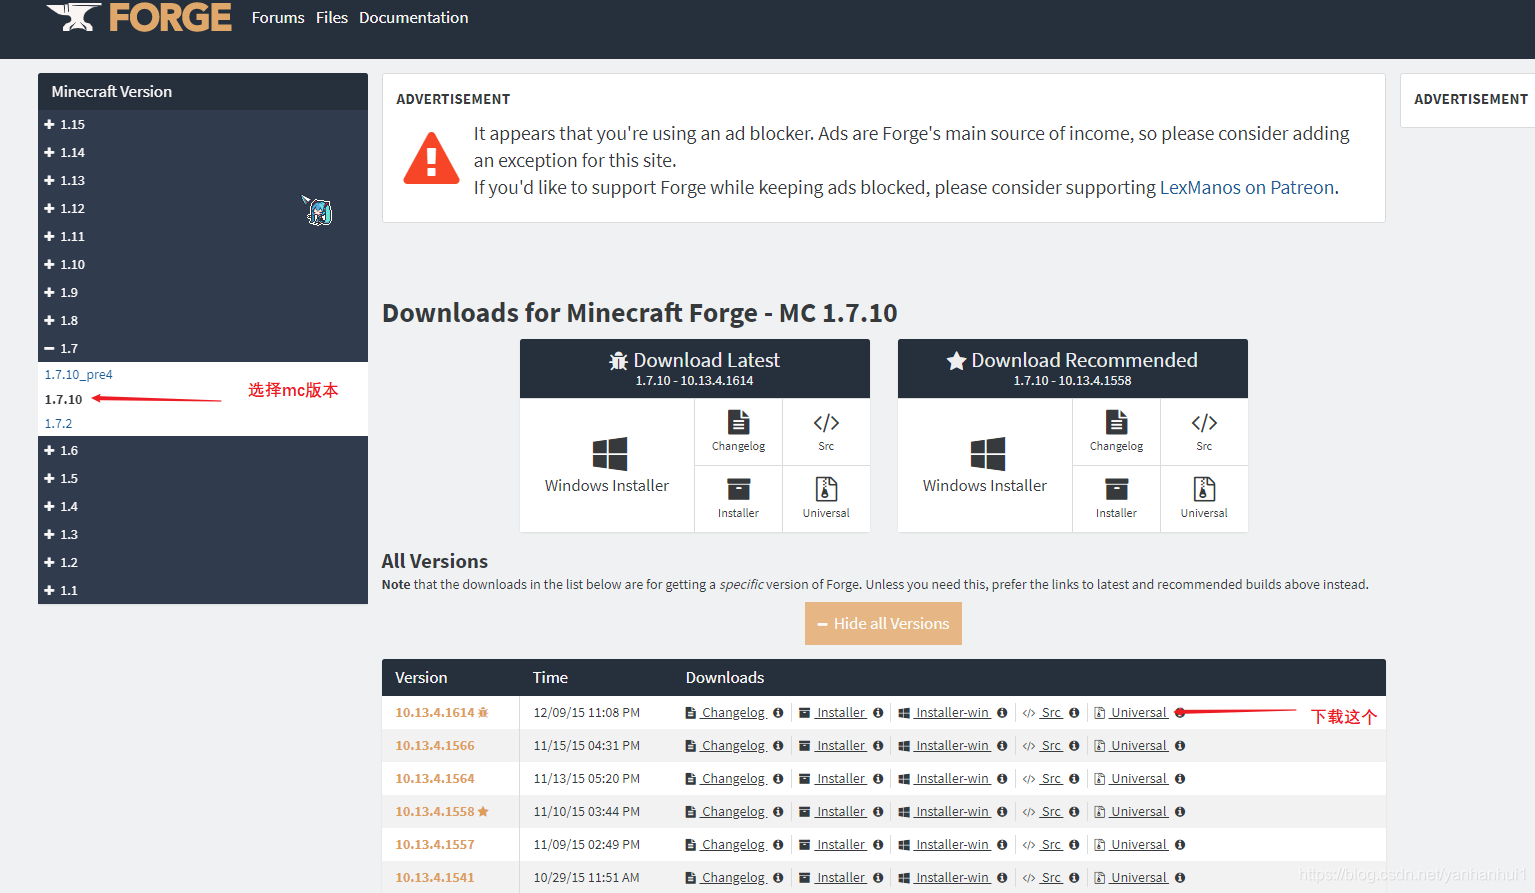Open the Documentation menu item
Image resolution: width=1535 pixels, height=893 pixels.
(x=414, y=18)
